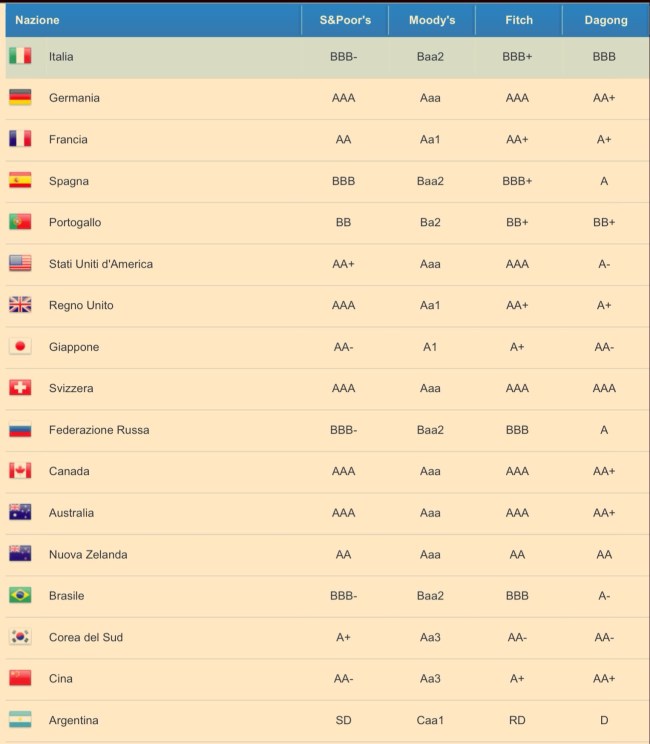Sort by the Moody's column header

tap(432, 20)
